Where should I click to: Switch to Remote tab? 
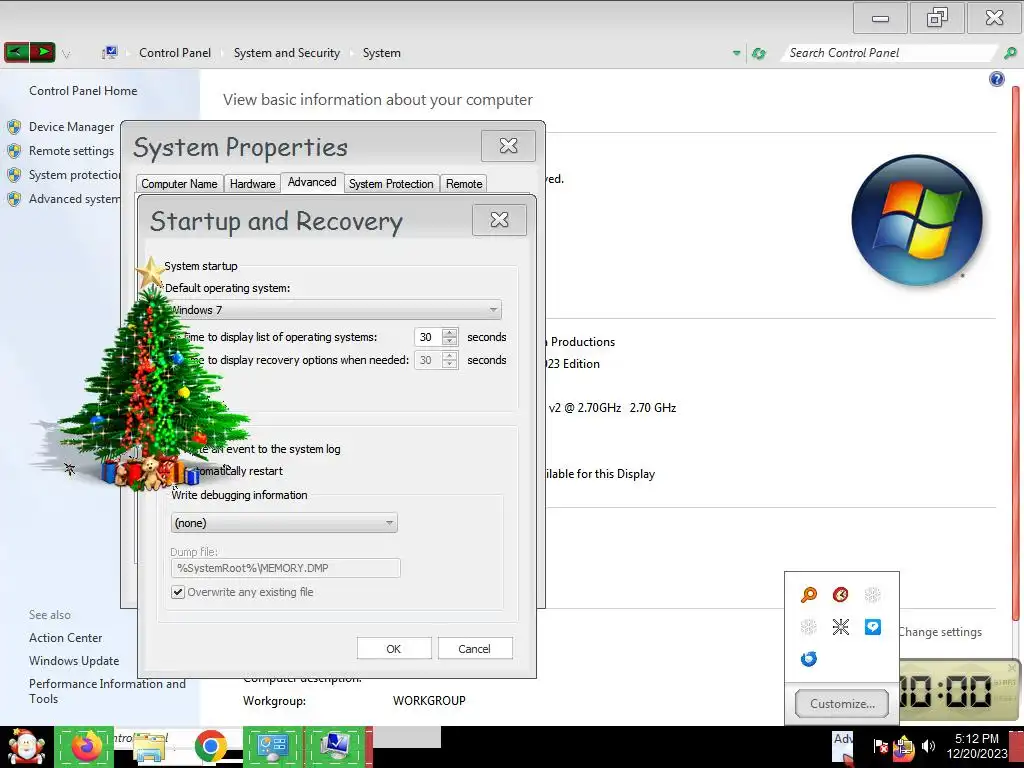coord(464,184)
